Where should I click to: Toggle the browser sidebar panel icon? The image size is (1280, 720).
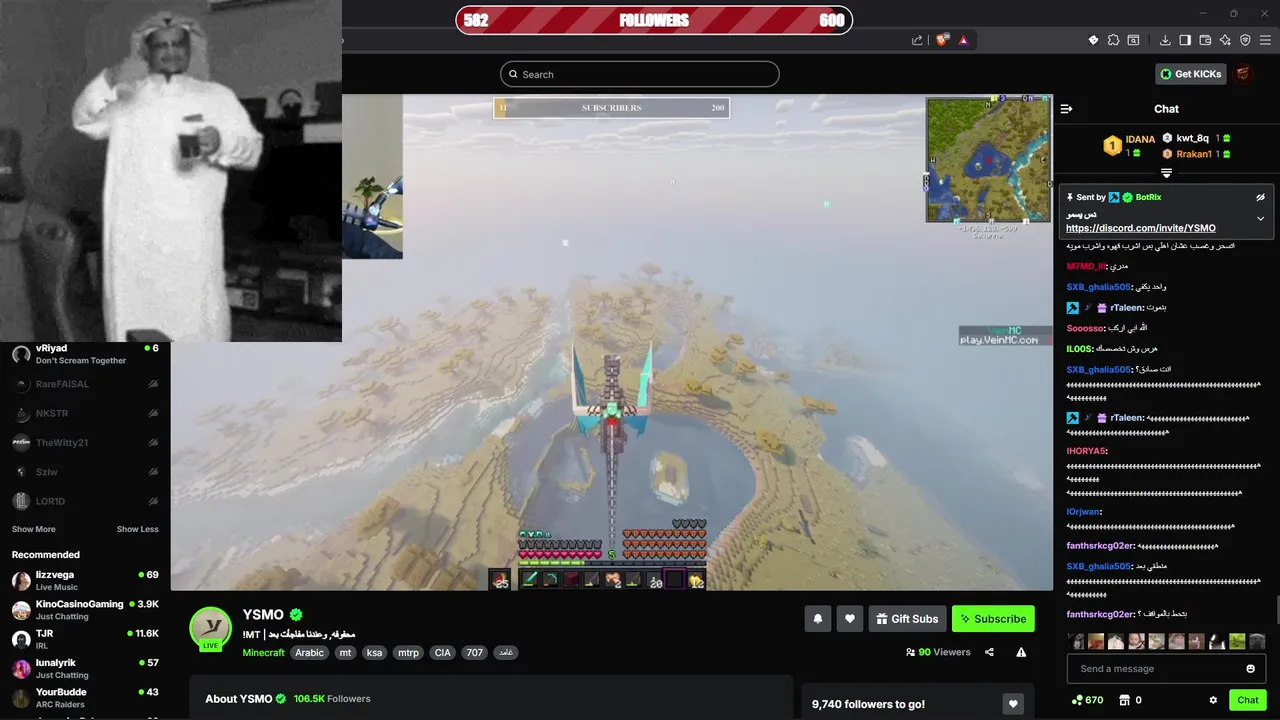[1185, 40]
